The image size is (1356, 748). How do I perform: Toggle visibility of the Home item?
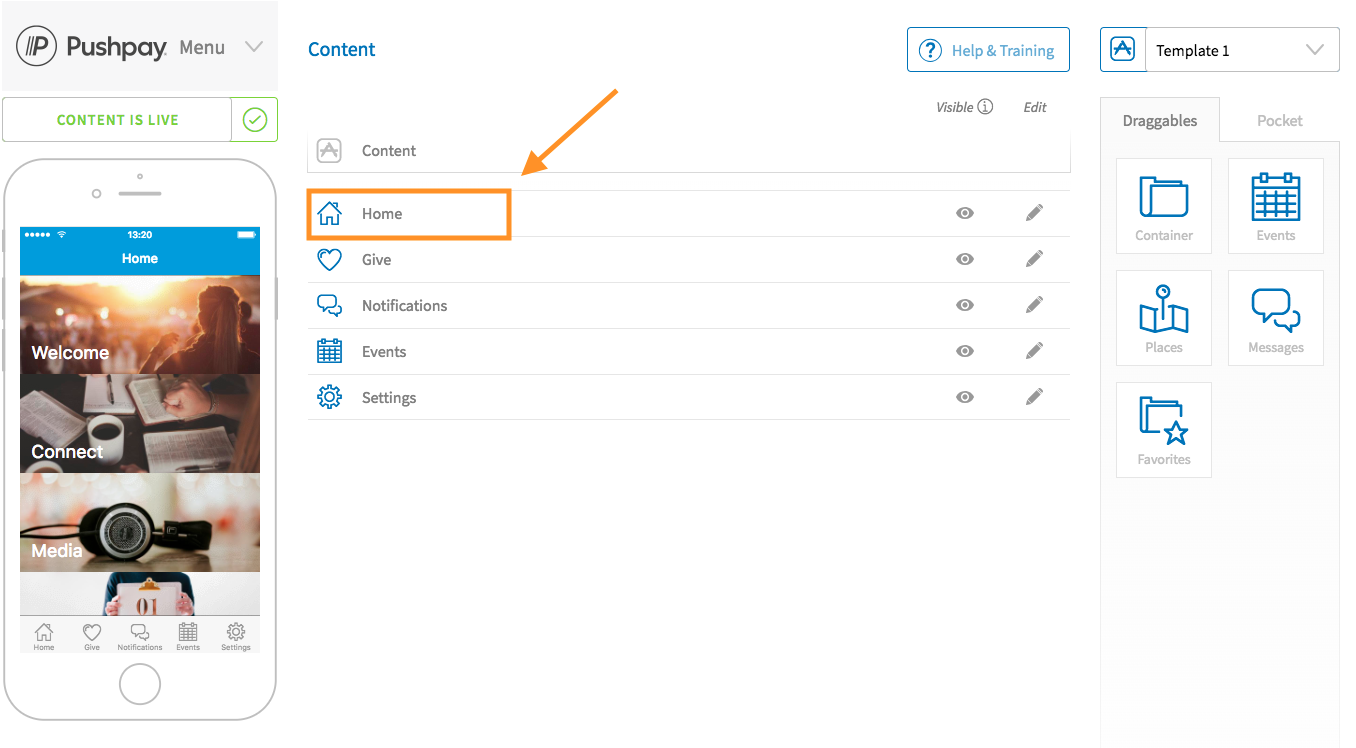964,213
